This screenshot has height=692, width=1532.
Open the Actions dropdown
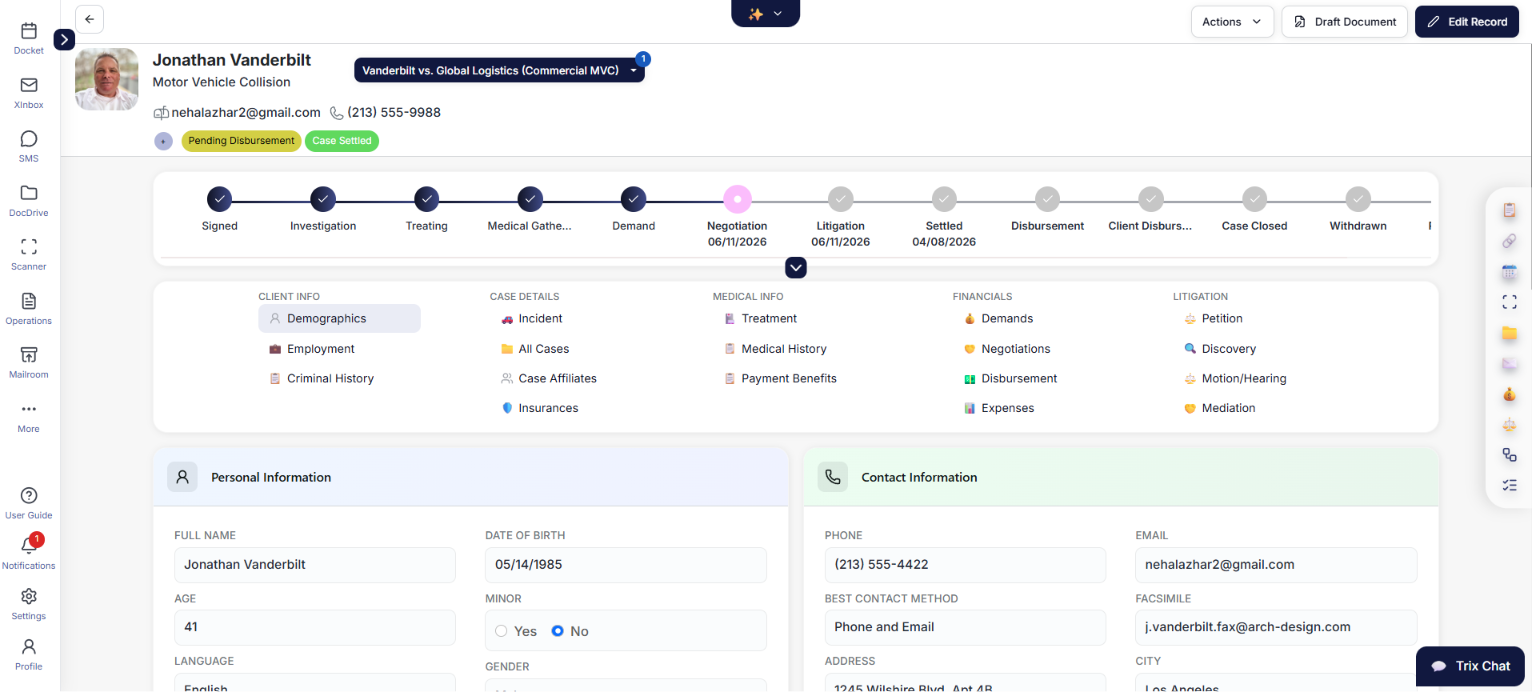tap(1232, 22)
